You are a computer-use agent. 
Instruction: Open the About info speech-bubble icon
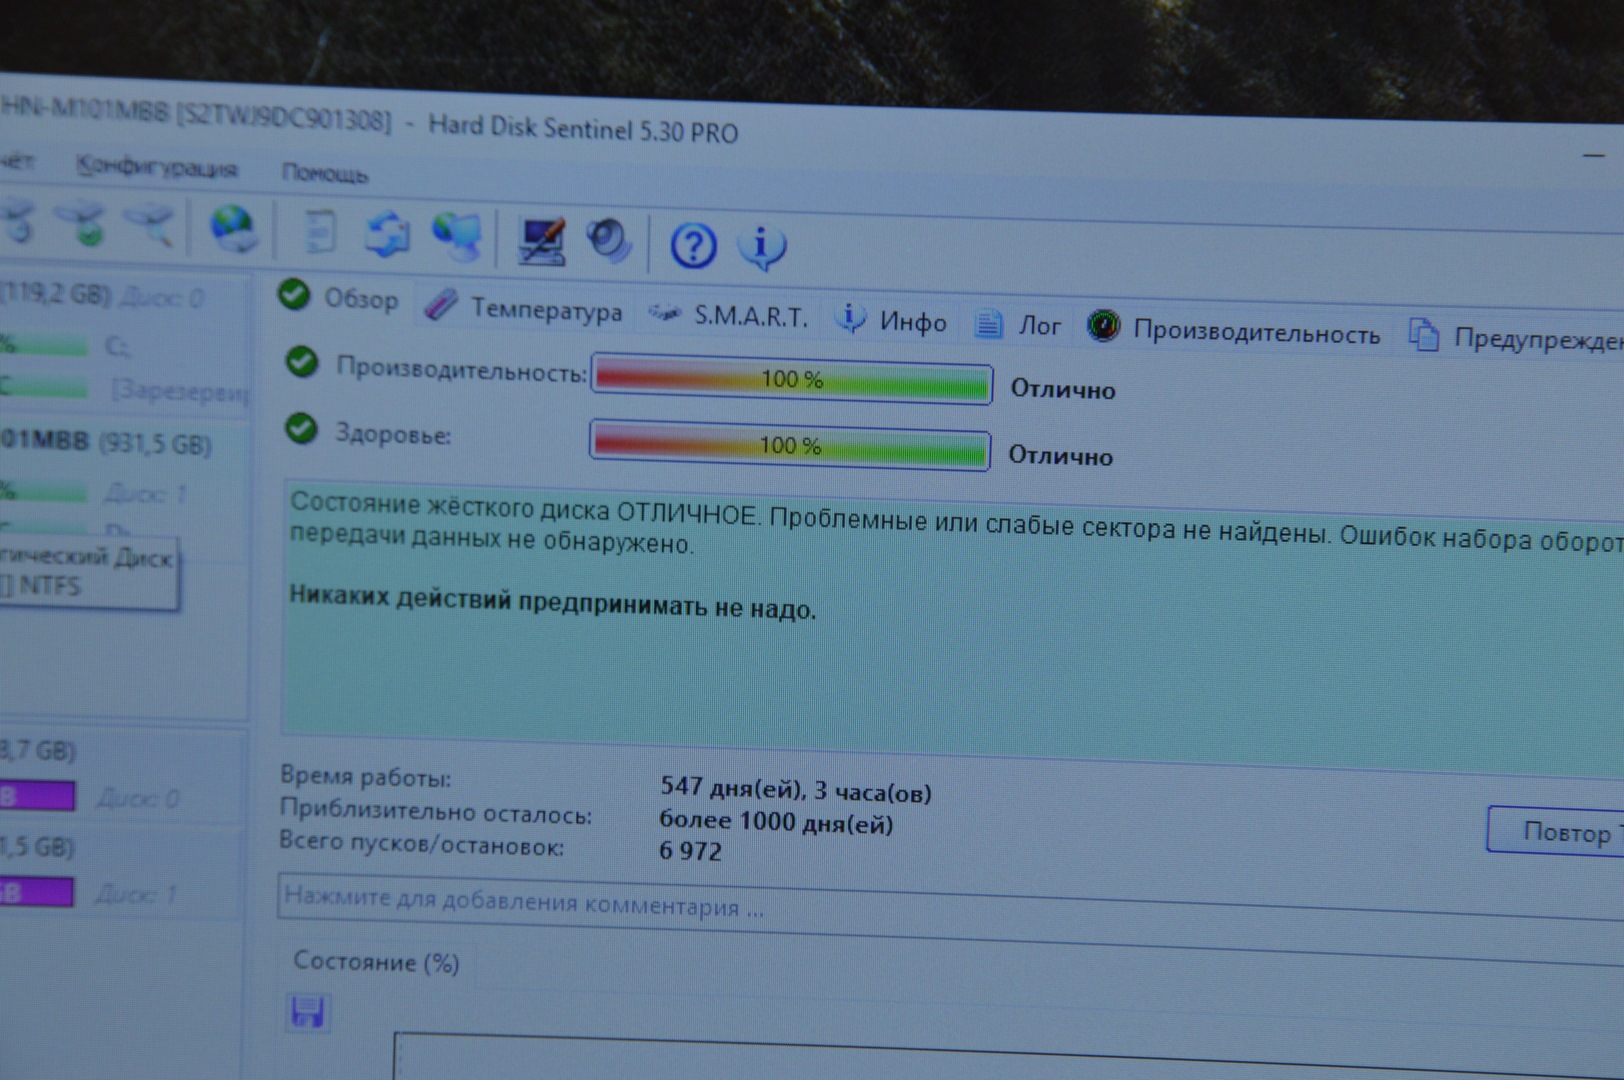click(762, 247)
